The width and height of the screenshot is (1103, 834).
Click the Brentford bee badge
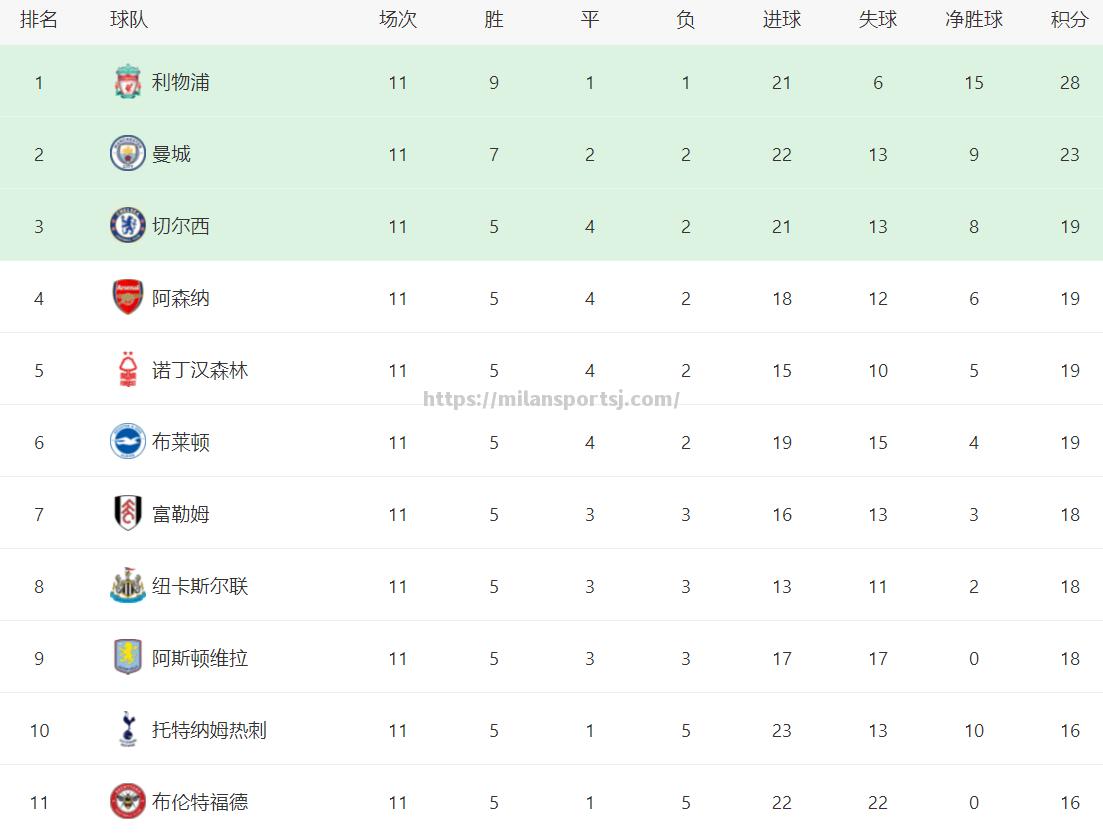click(127, 802)
